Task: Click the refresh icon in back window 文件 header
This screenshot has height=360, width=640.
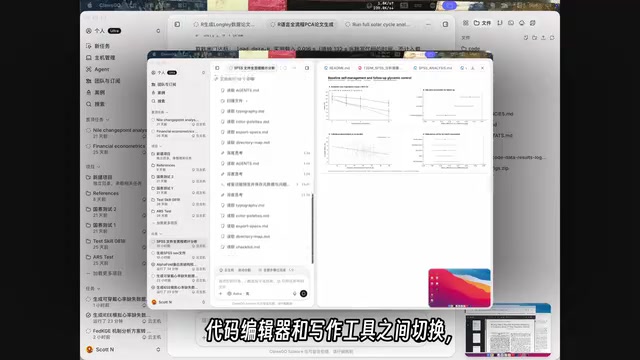Action: (552, 38)
